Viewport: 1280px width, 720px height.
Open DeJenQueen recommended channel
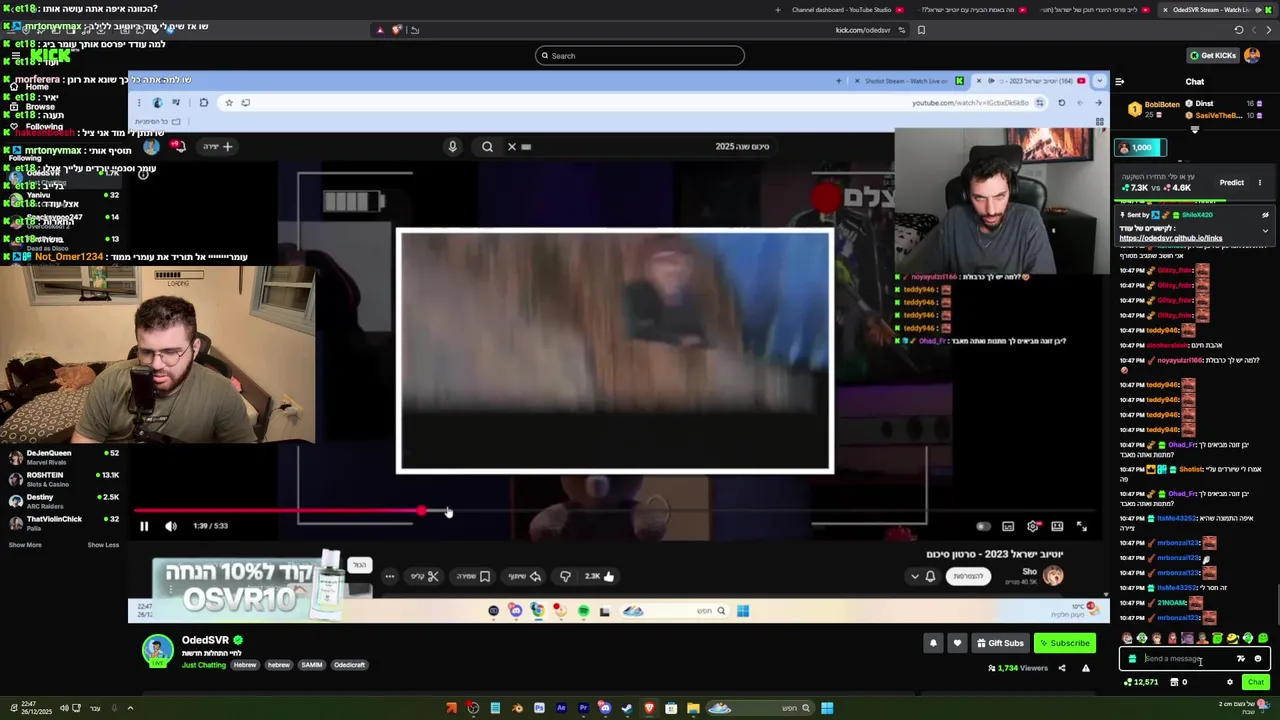point(65,458)
